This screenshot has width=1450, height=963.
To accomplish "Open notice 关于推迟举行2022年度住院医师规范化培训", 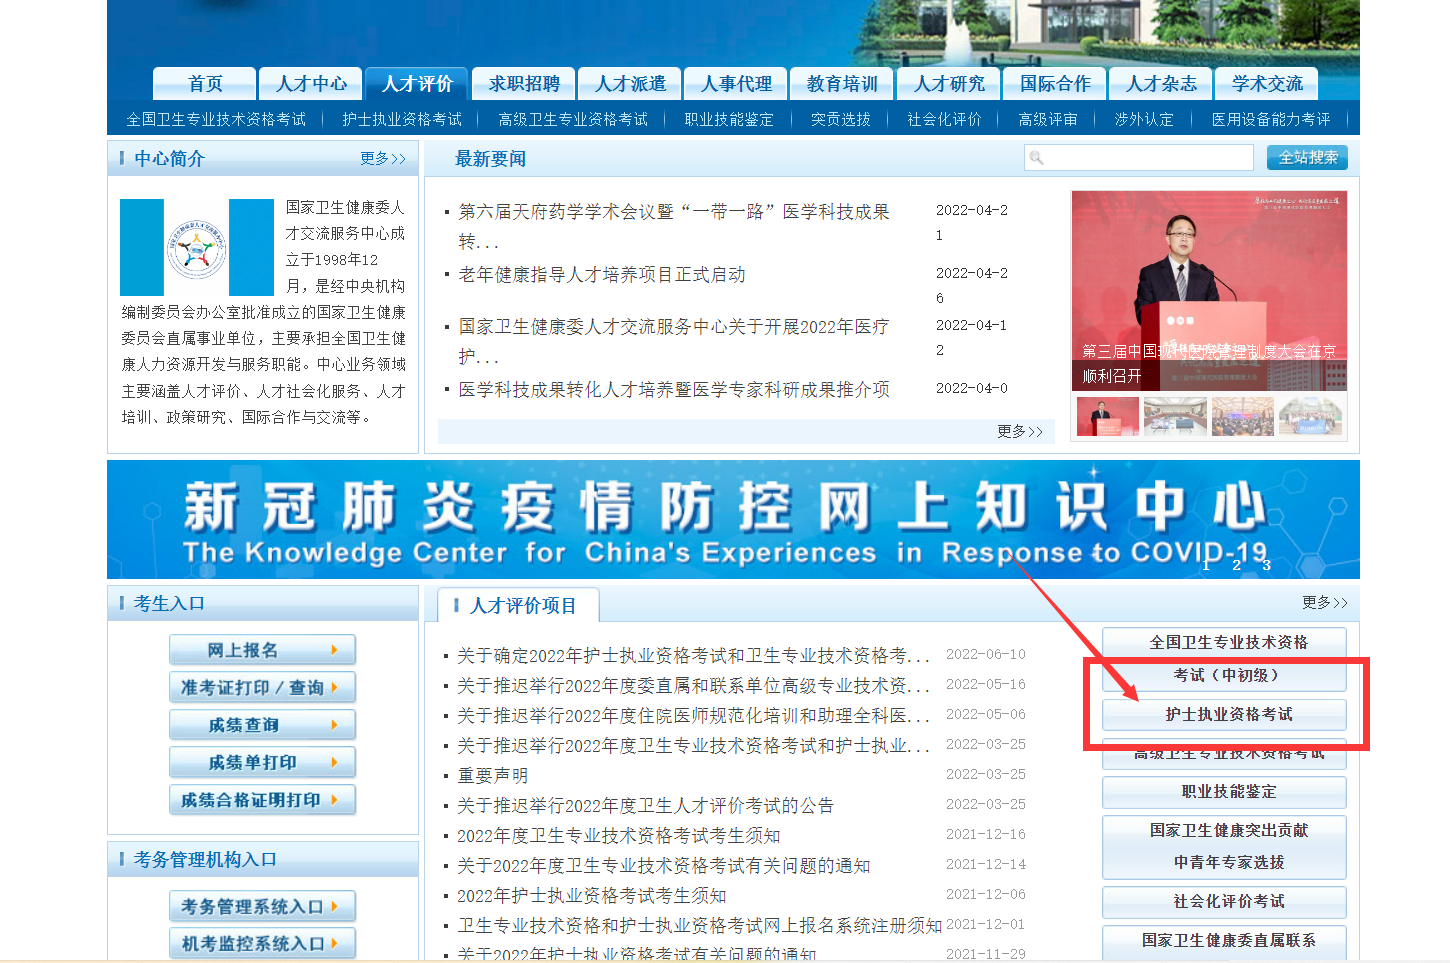I will tap(693, 716).
